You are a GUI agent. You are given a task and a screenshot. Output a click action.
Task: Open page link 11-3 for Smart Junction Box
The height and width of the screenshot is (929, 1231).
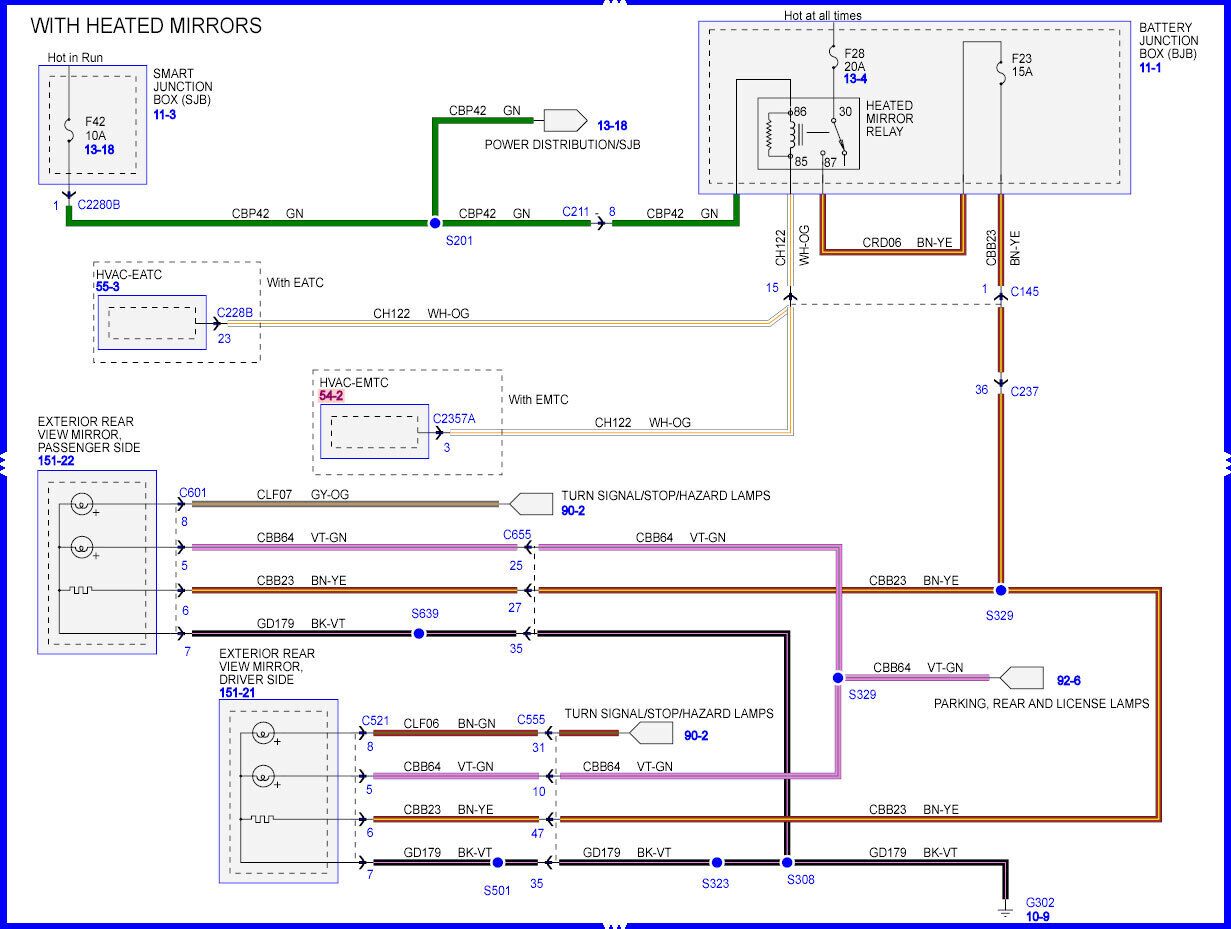[x=166, y=116]
